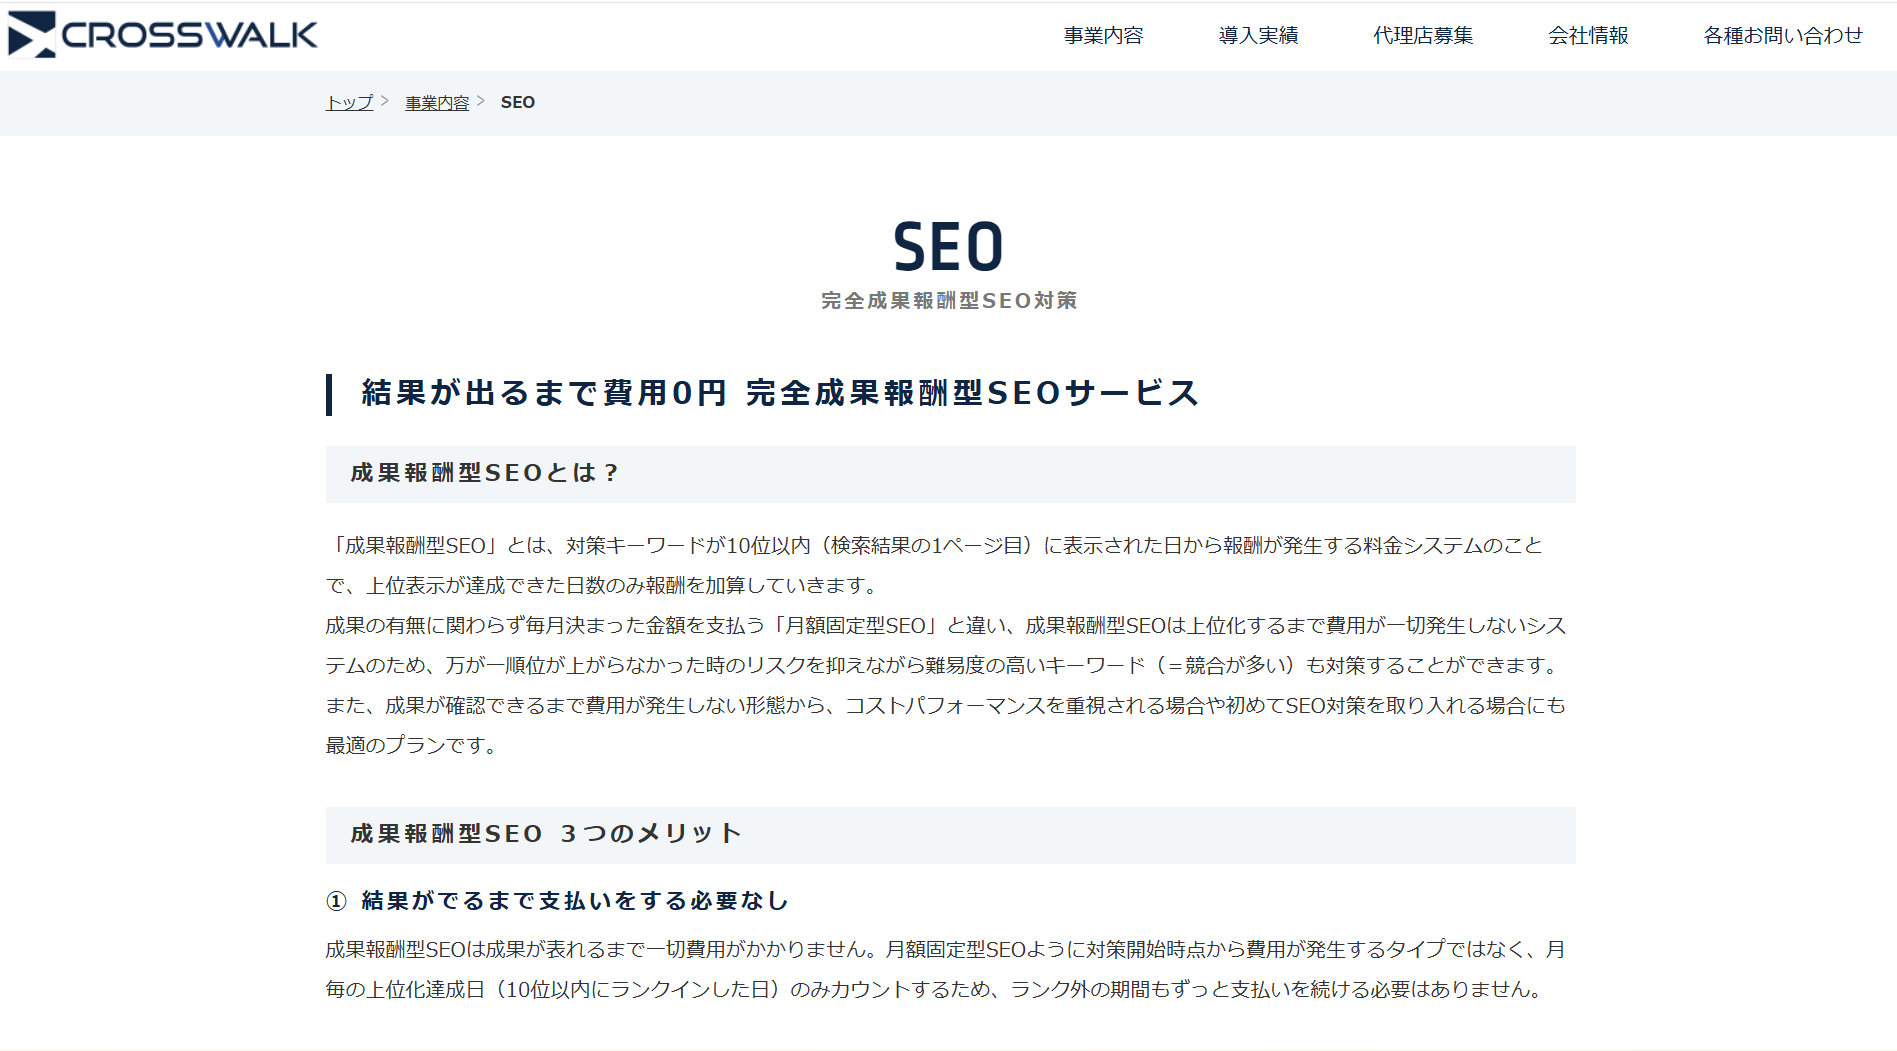This screenshot has height=1051, width=1897.
Task: Click the breadcrumb chevron after 事業内容
Action: tap(482, 100)
